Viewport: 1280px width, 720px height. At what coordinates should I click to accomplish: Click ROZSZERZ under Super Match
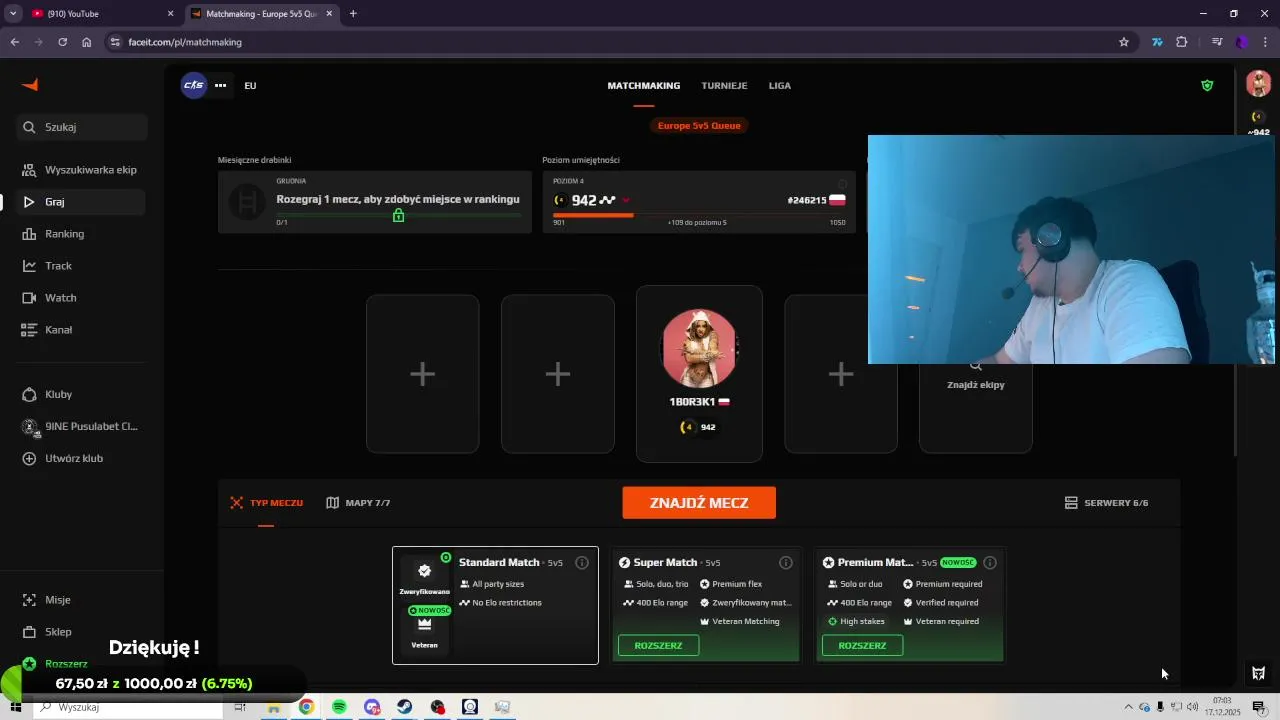pos(658,645)
